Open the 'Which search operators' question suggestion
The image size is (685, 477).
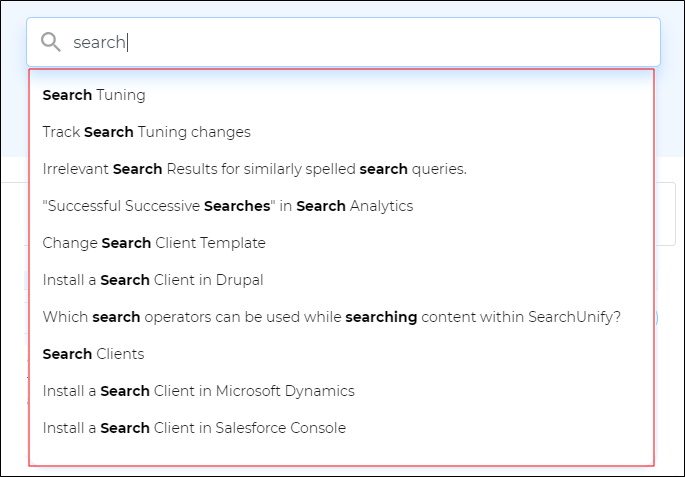point(331,317)
